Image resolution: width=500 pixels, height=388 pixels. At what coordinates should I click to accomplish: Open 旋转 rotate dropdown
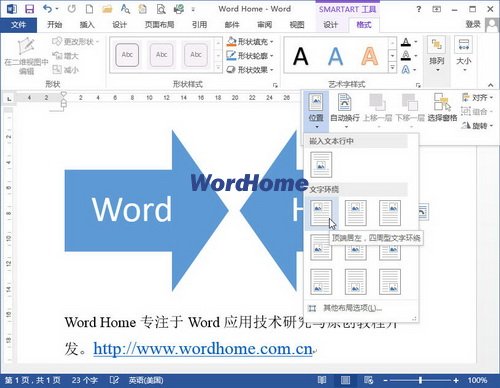tap(477, 125)
